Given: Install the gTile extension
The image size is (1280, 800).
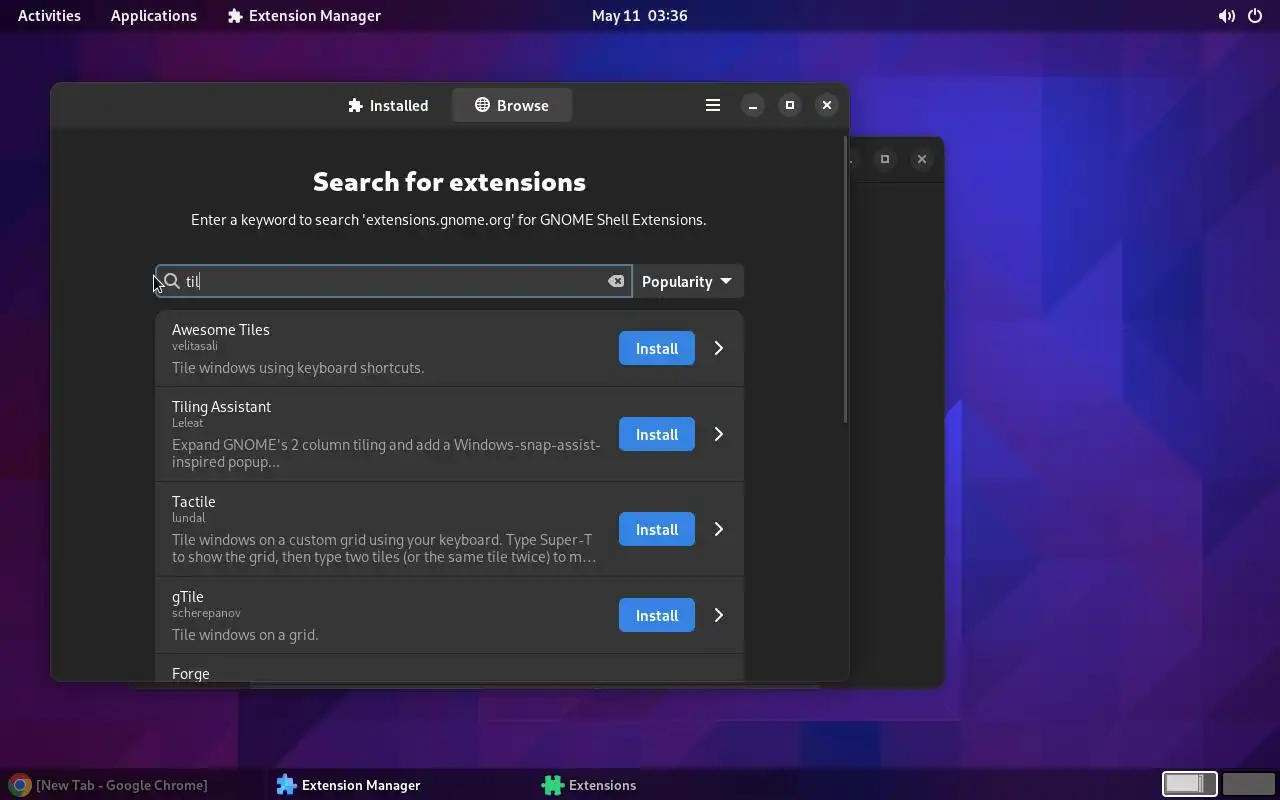Looking at the screenshot, I should click(x=657, y=615).
